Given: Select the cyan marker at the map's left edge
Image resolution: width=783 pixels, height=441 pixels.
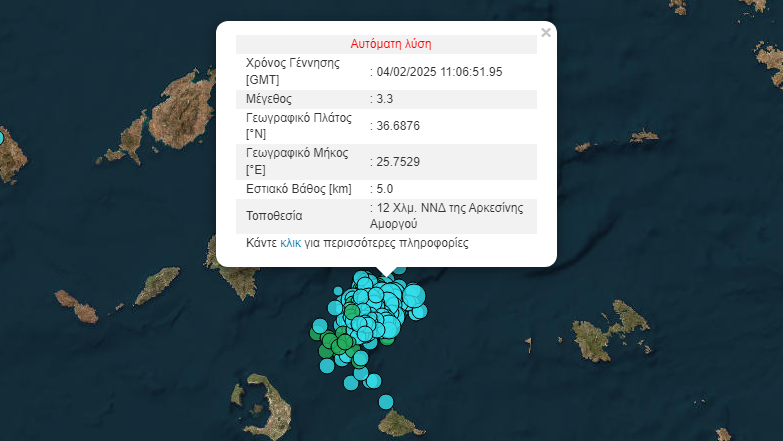Looking at the screenshot, I should pos(2,137).
